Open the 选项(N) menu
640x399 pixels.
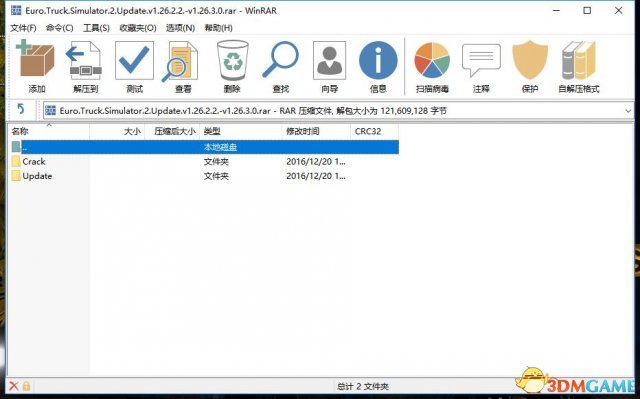[180, 28]
